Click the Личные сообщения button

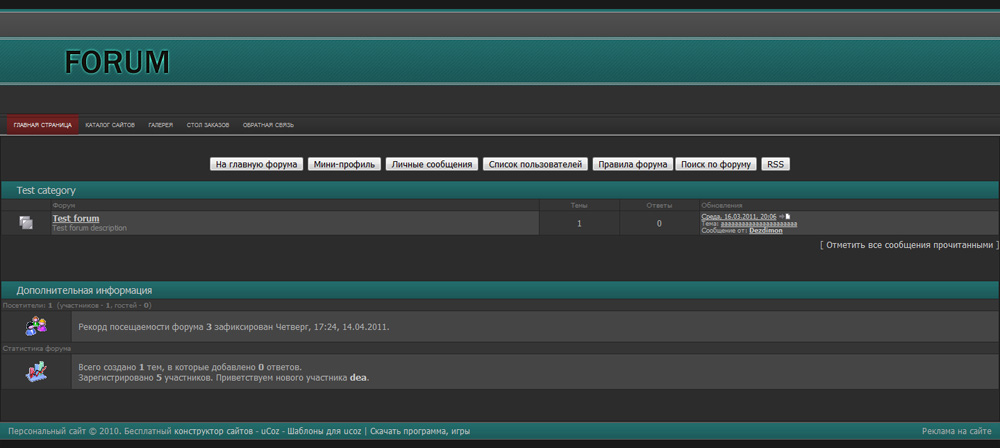pos(431,164)
